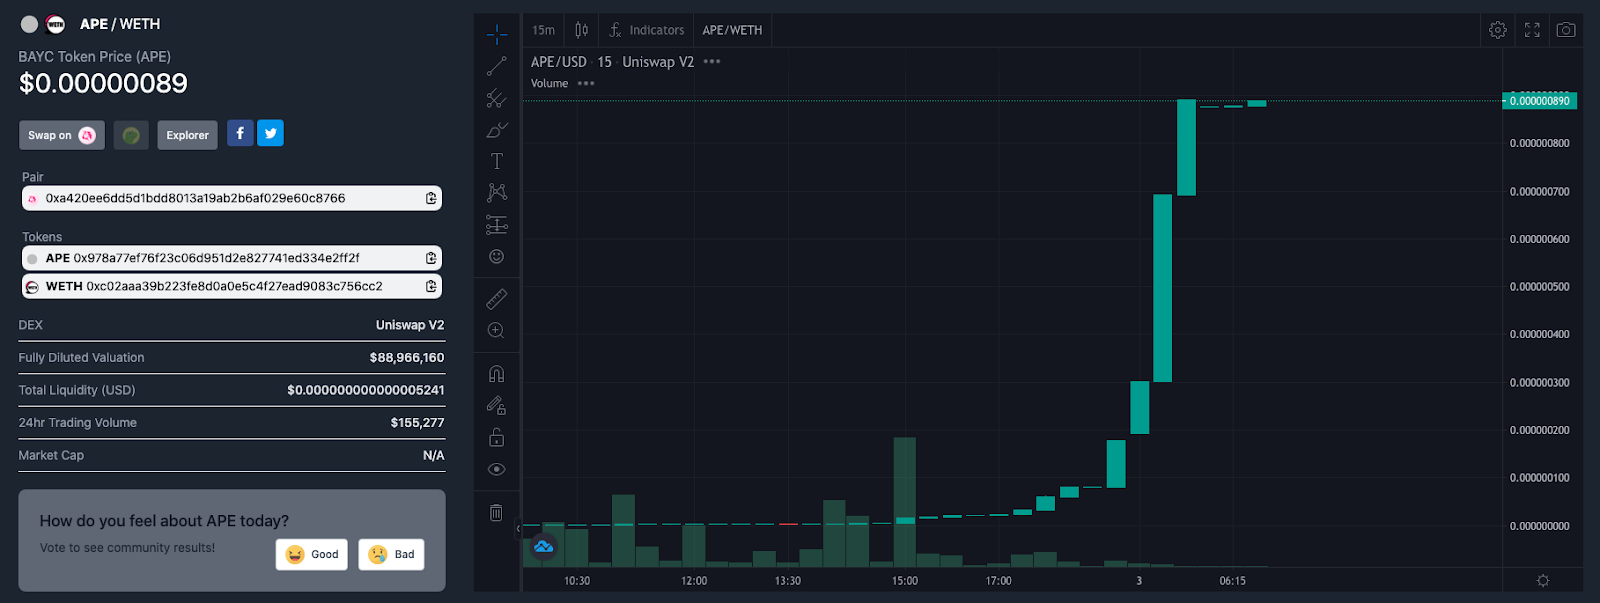Enter fullscreen chart mode
This screenshot has height=603, width=1600.
point(1532,30)
